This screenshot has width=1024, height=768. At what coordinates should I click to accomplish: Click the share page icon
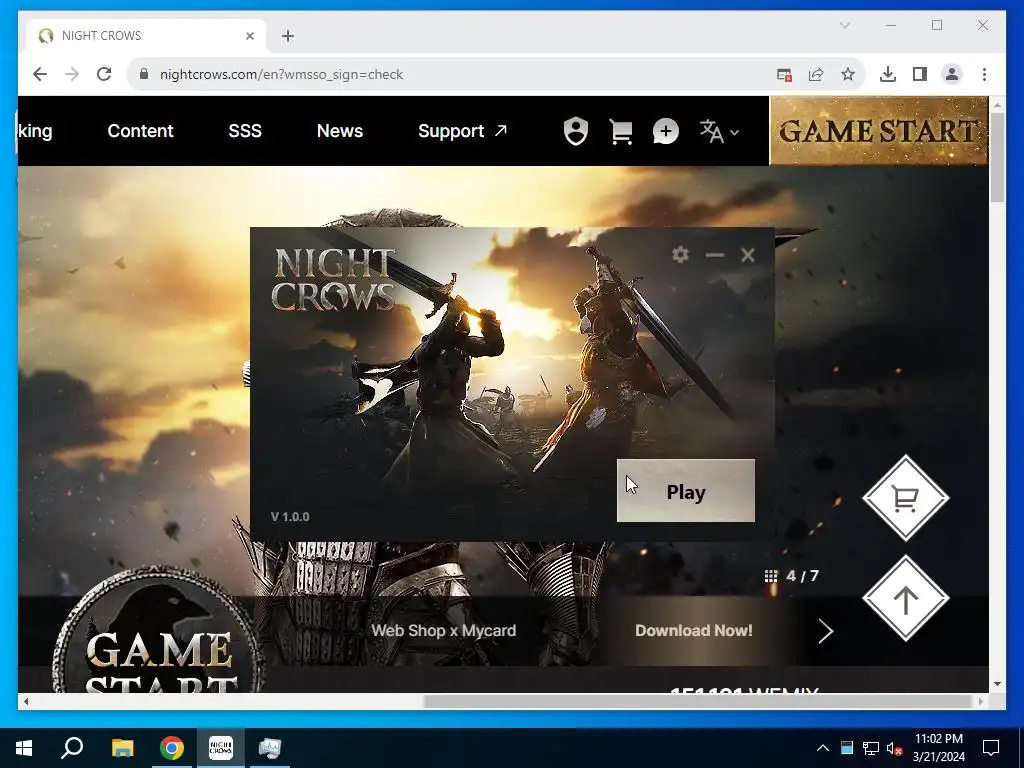pyautogui.click(x=816, y=74)
